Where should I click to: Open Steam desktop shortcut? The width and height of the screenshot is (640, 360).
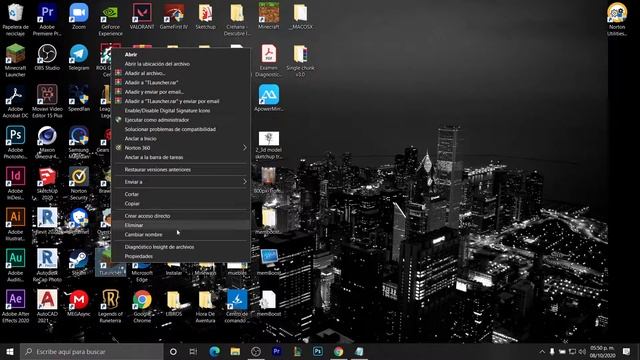[x=79, y=262]
